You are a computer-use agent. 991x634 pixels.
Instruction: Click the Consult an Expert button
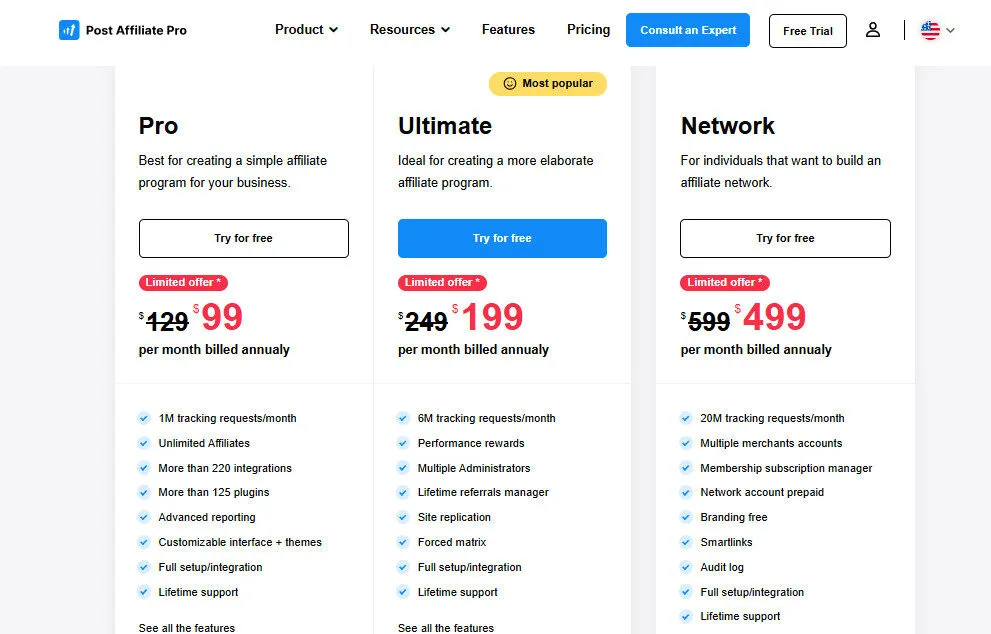pos(688,30)
